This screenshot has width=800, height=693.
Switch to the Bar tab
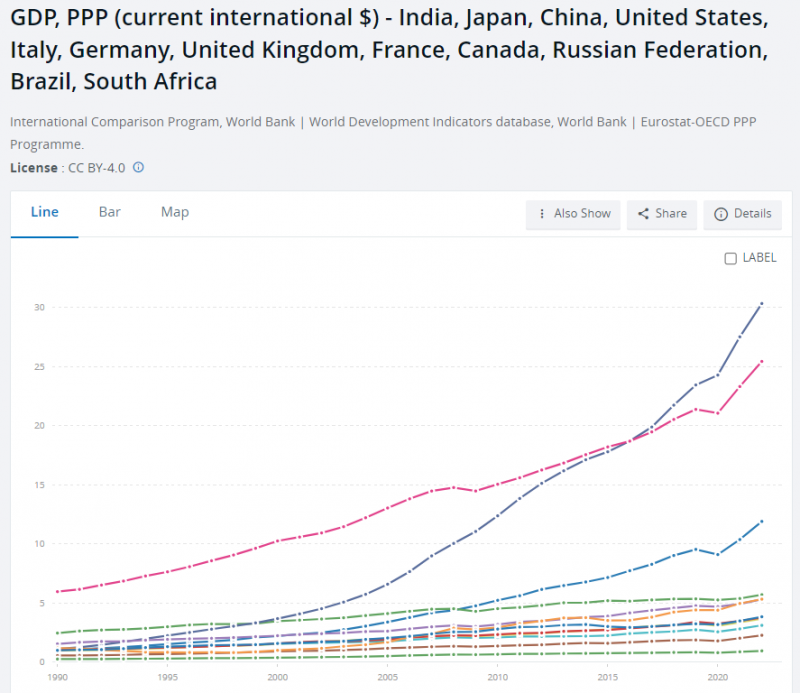110,212
